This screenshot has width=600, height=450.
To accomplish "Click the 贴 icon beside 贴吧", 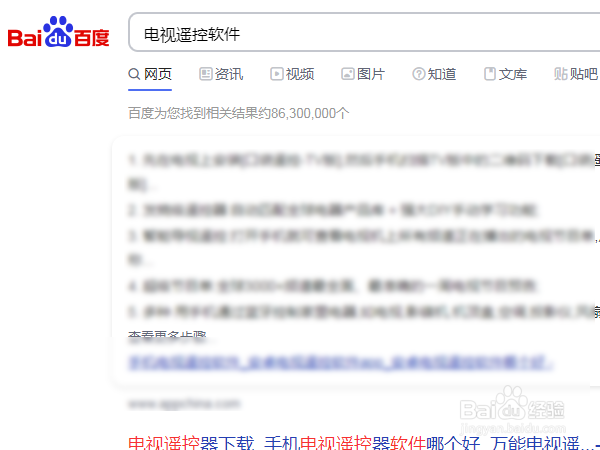I will pos(561,74).
